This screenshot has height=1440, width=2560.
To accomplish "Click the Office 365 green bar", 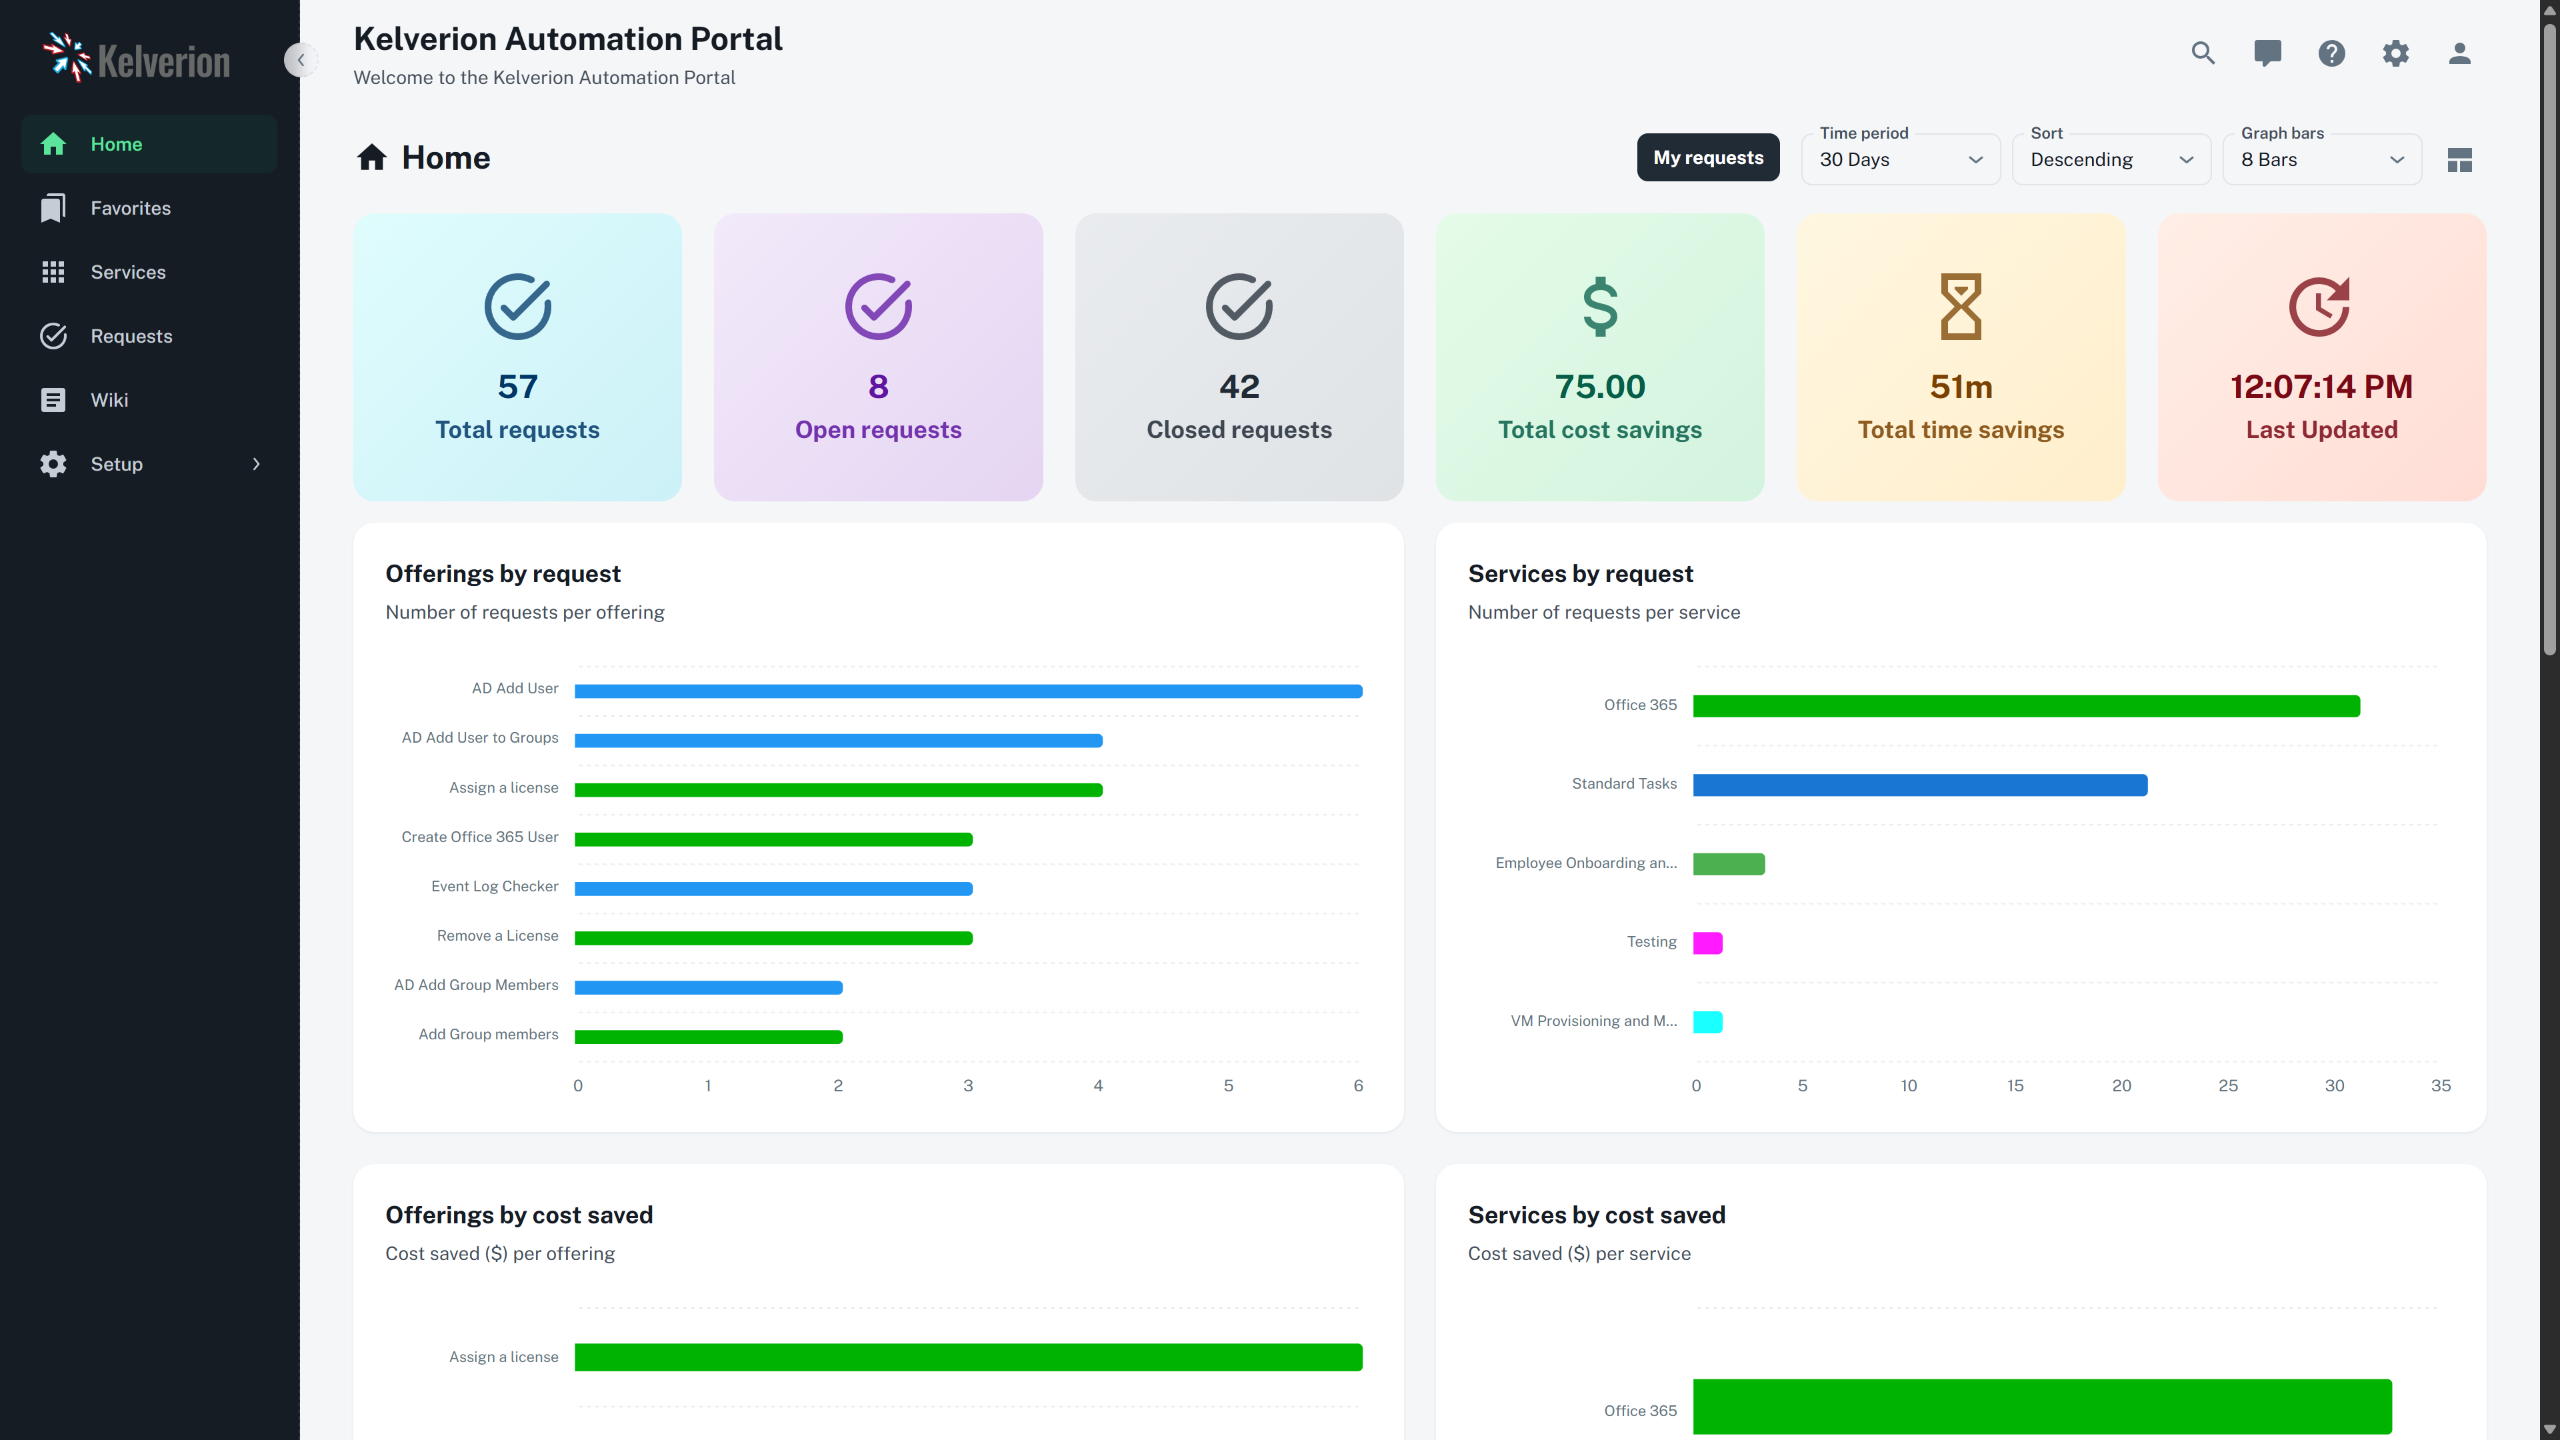I will [x=2025, y=706].
